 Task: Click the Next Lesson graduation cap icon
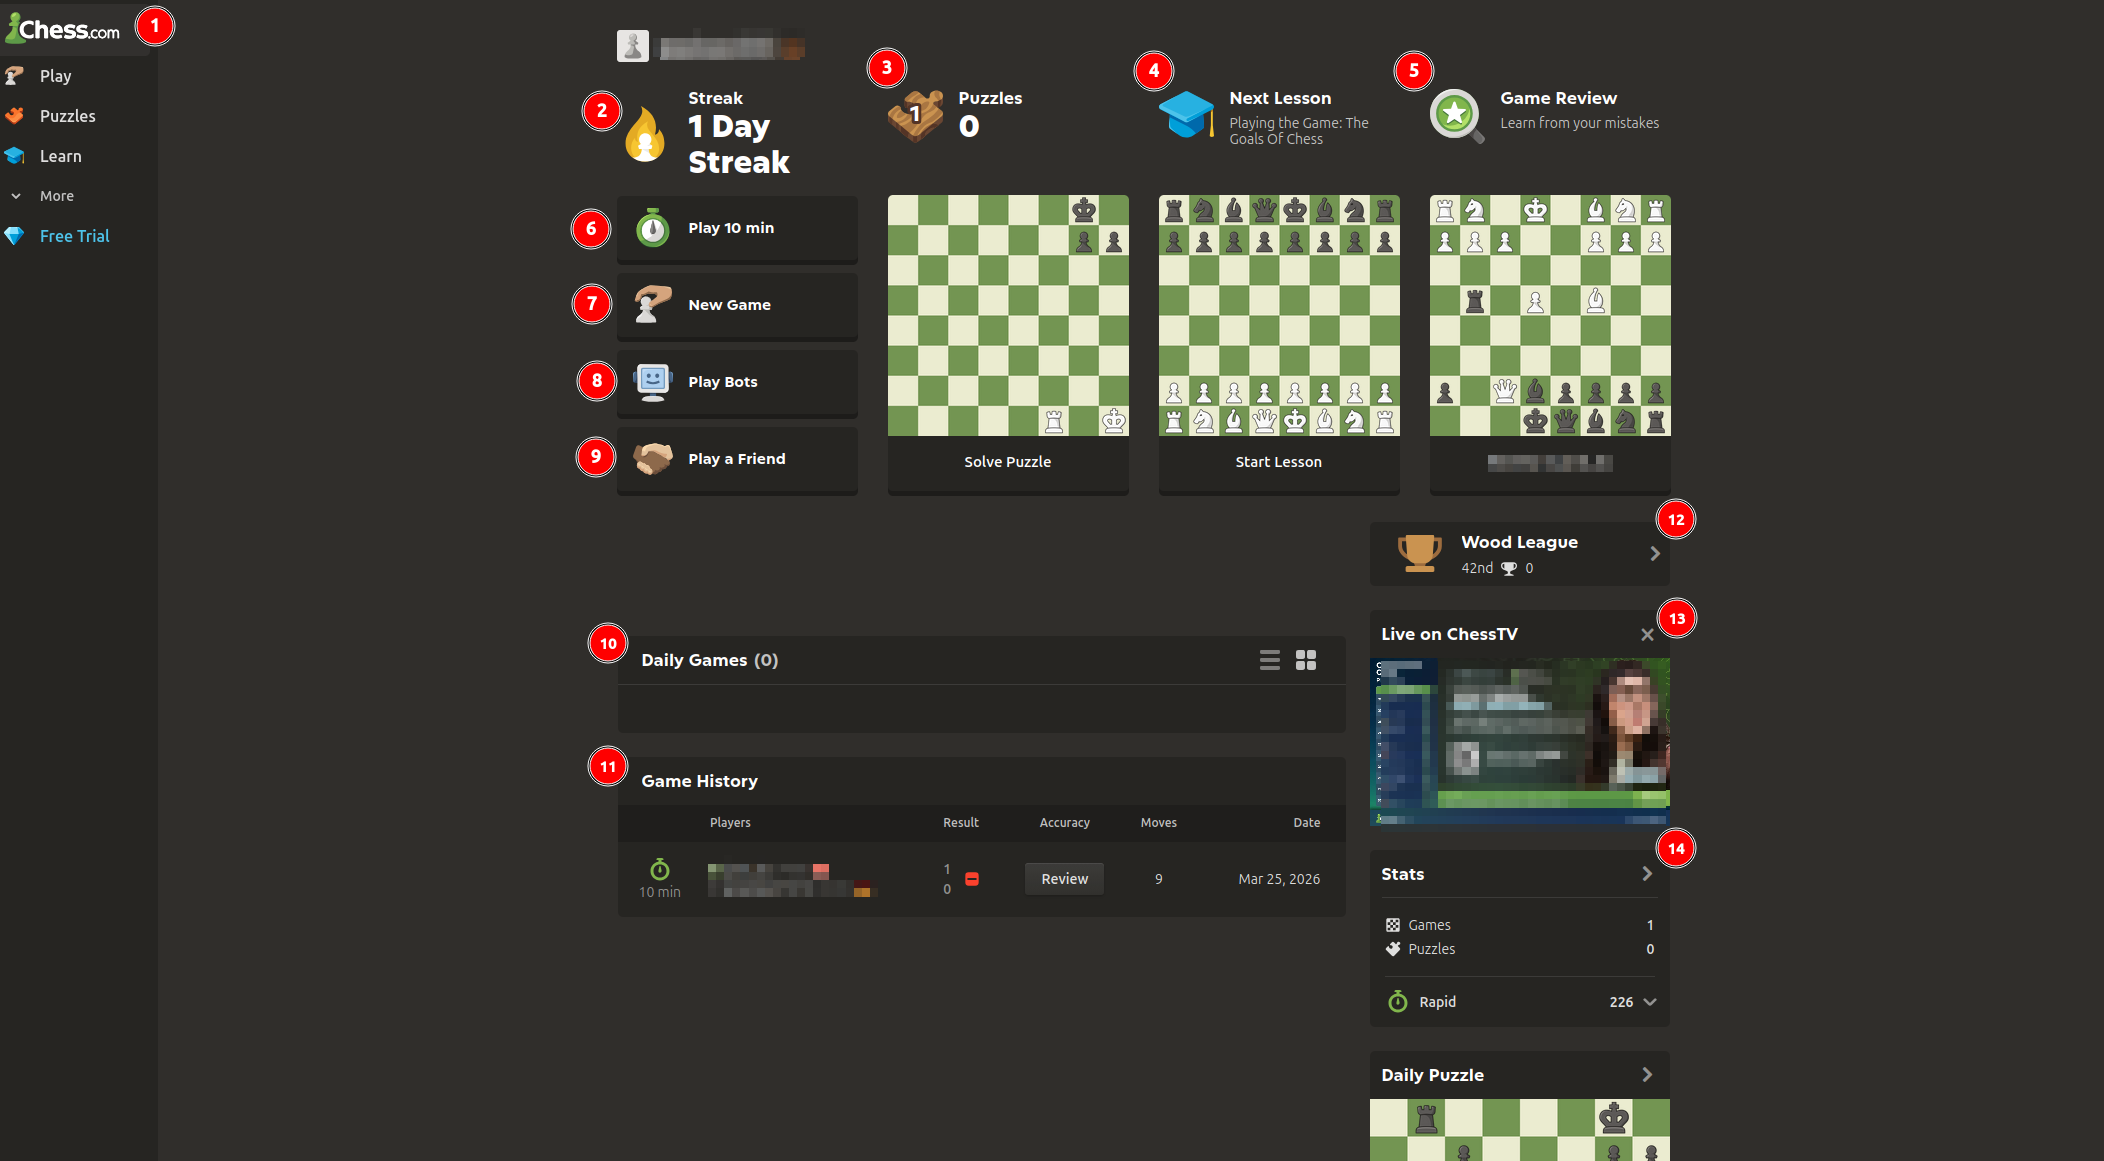coord(1186,115)
